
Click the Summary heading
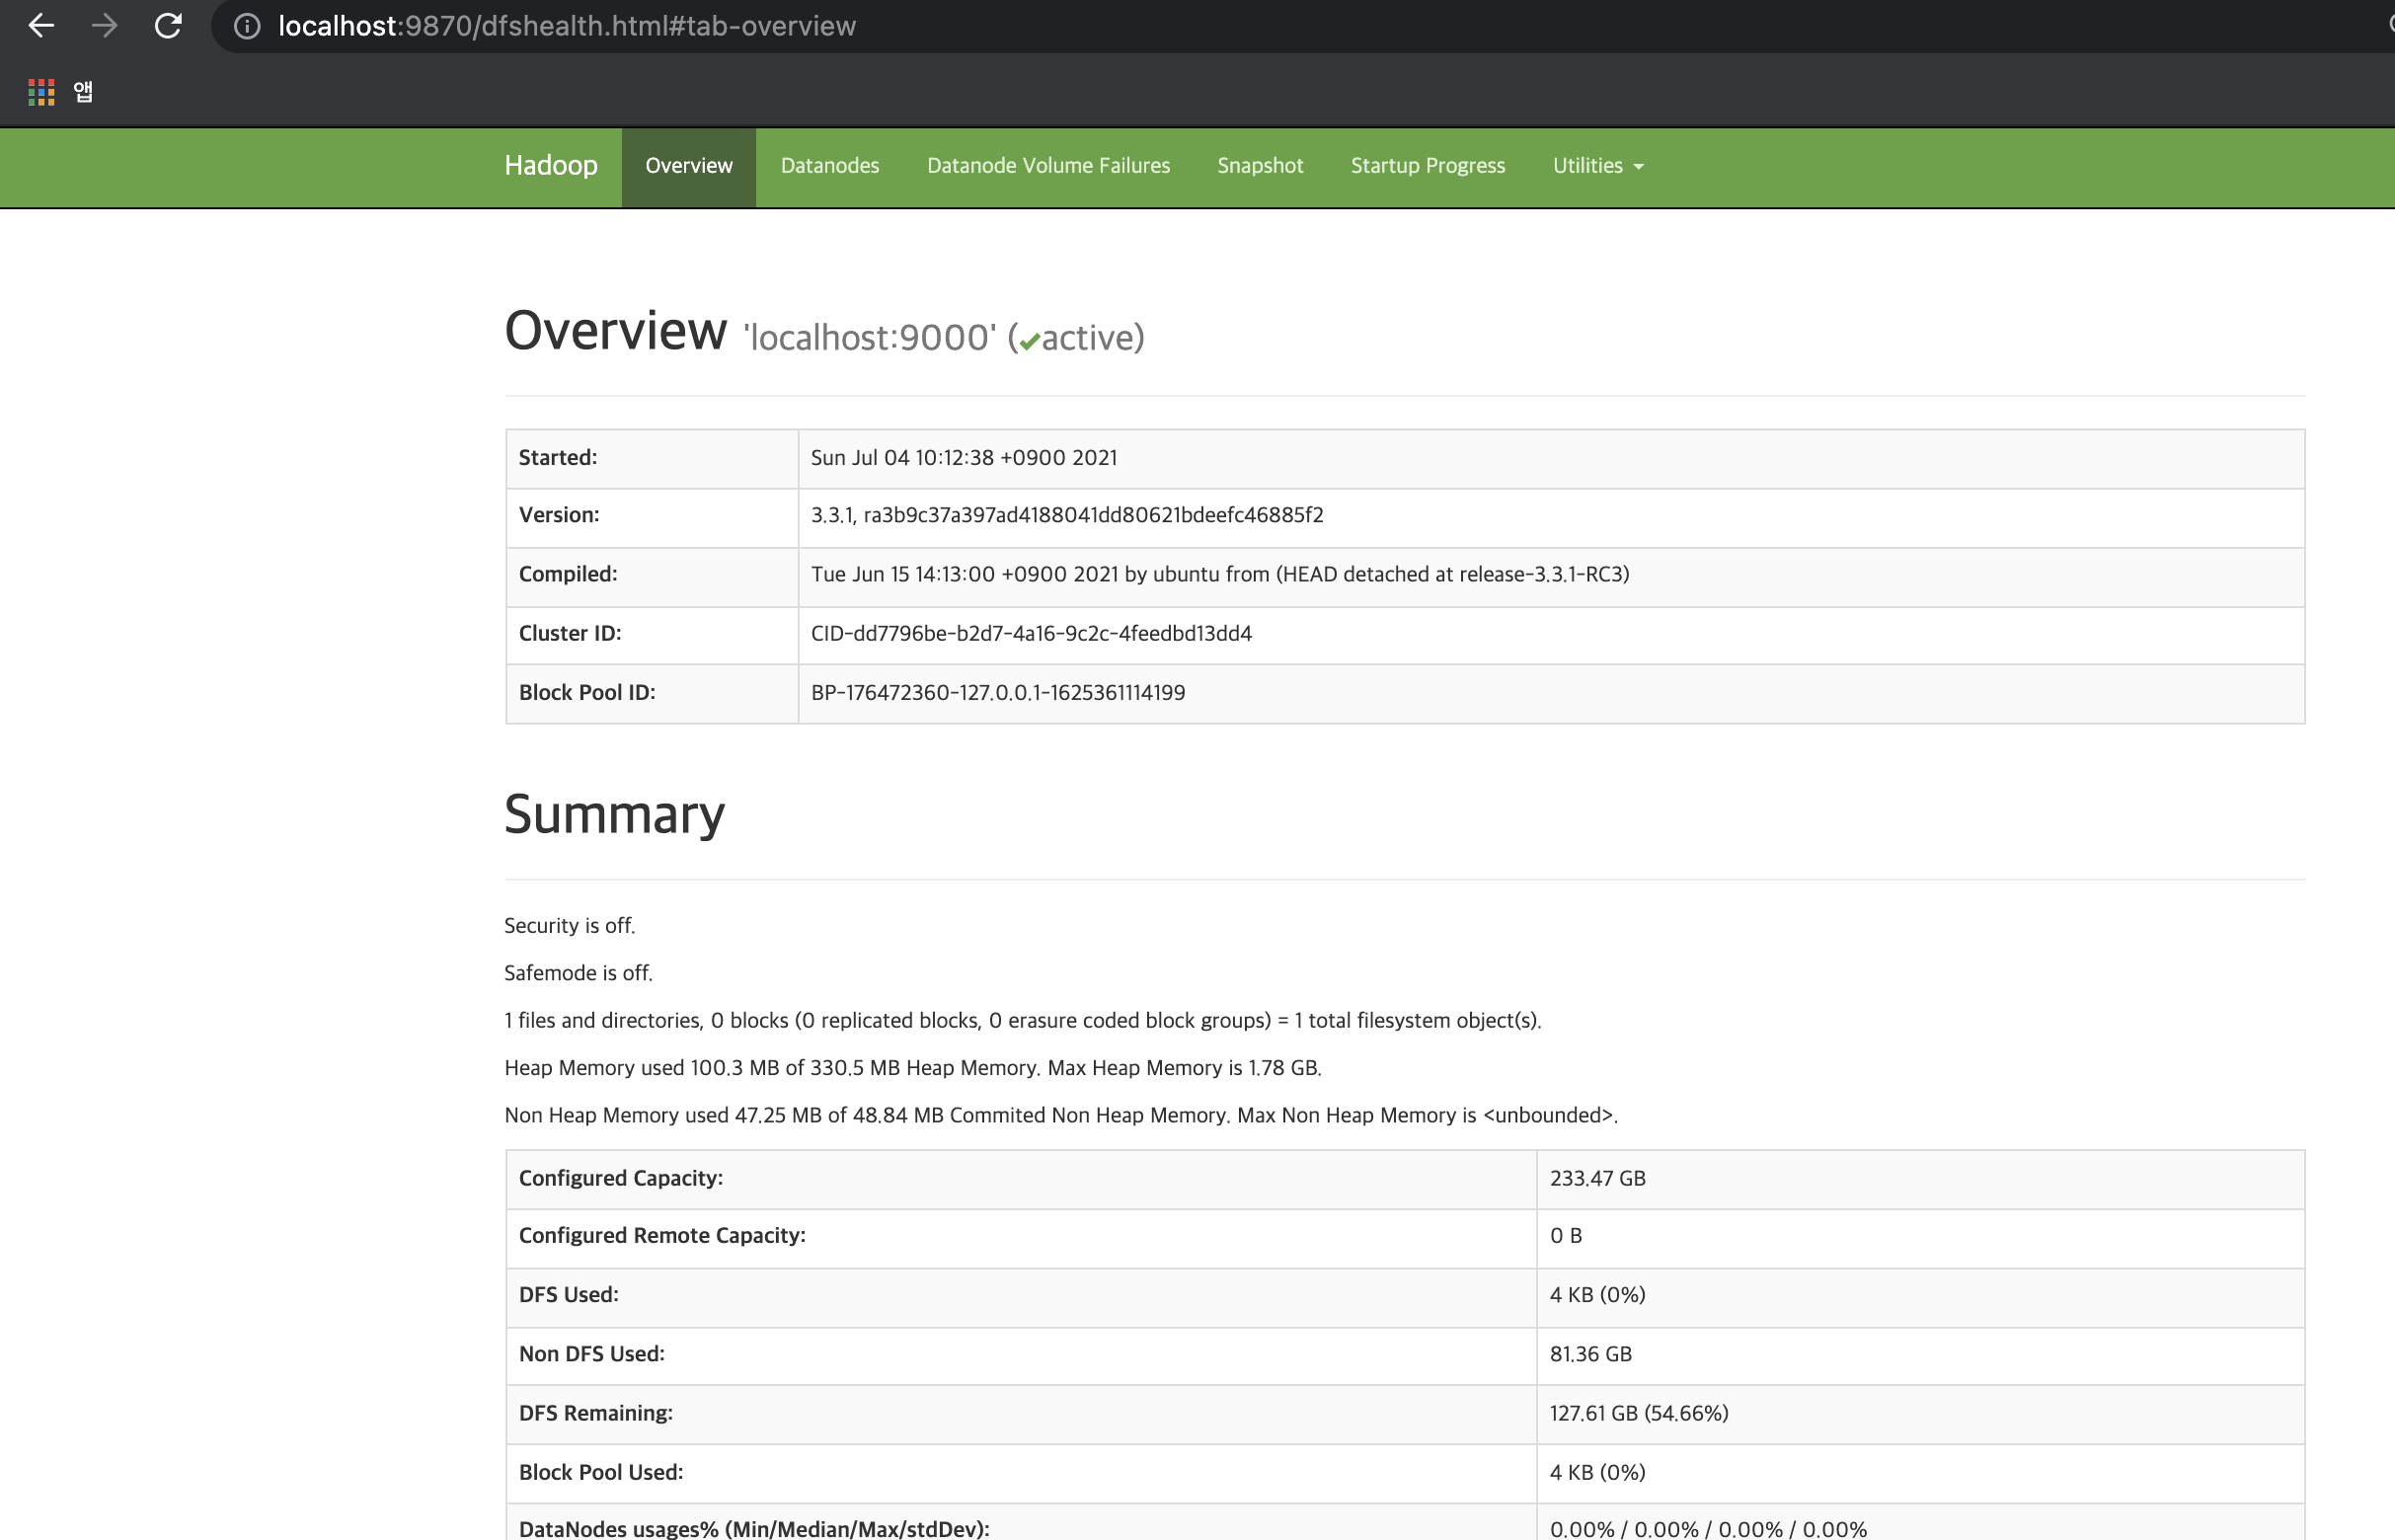tap(615, 815)
